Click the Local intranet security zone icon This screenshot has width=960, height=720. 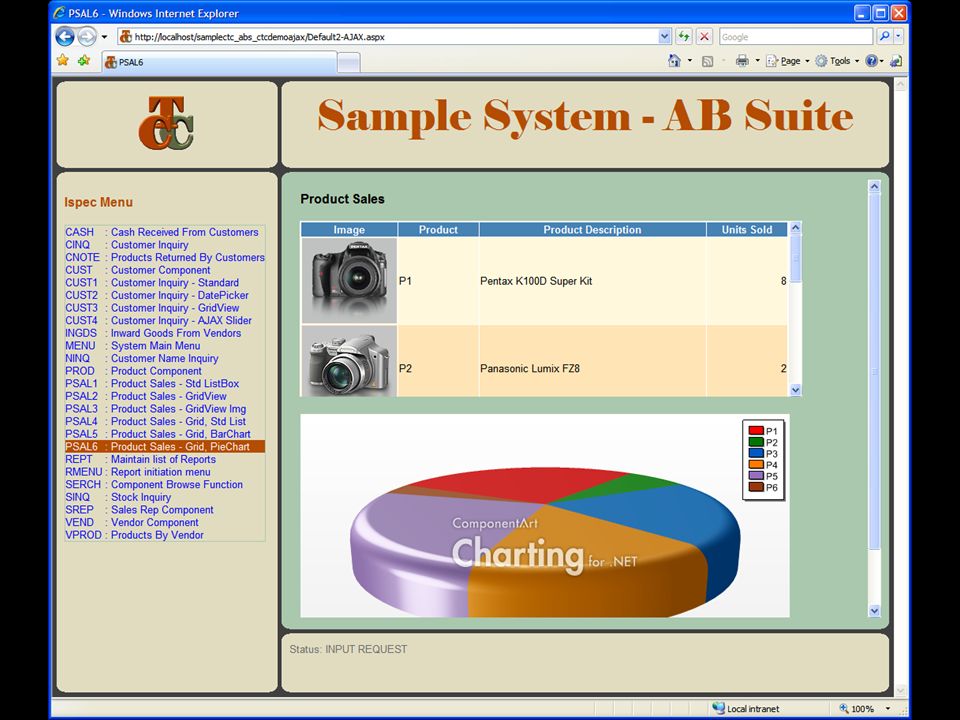point(718,708)
